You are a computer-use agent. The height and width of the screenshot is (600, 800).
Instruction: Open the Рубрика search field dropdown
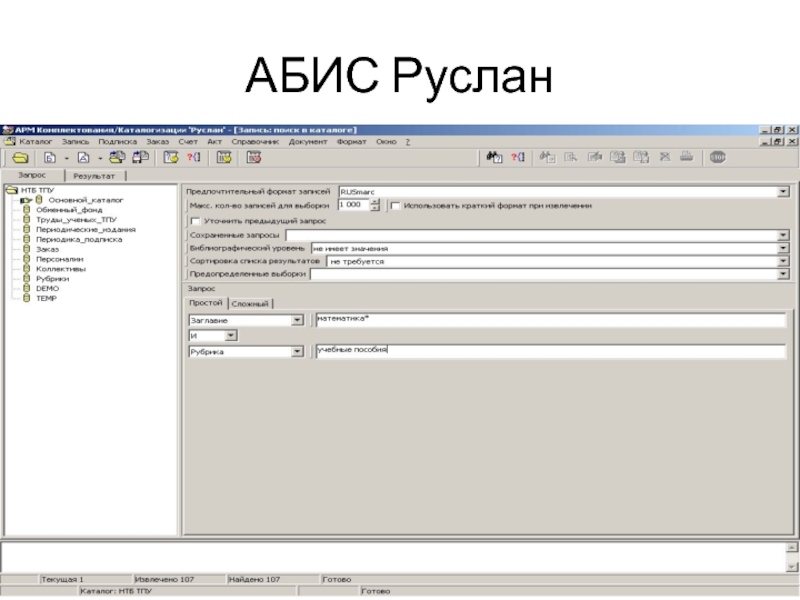(x=297, y=352)
